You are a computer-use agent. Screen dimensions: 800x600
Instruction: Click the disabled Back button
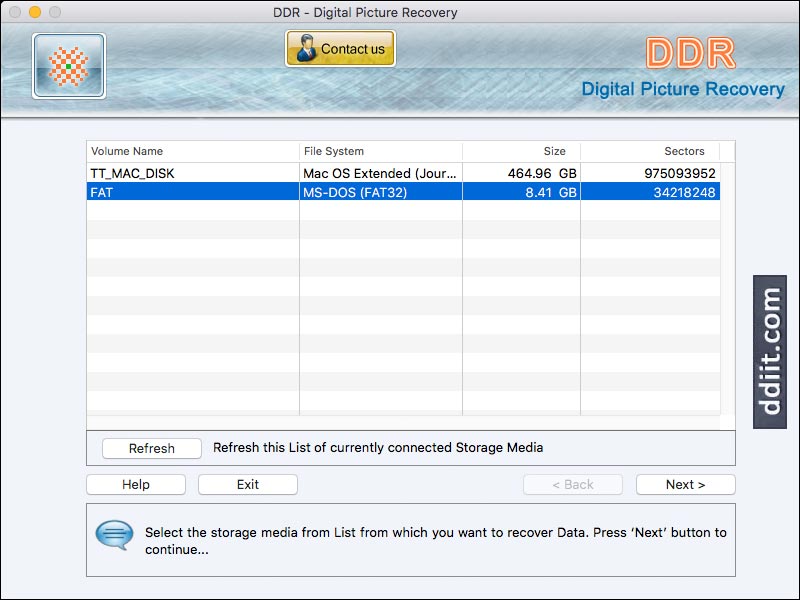coord(572,484)
